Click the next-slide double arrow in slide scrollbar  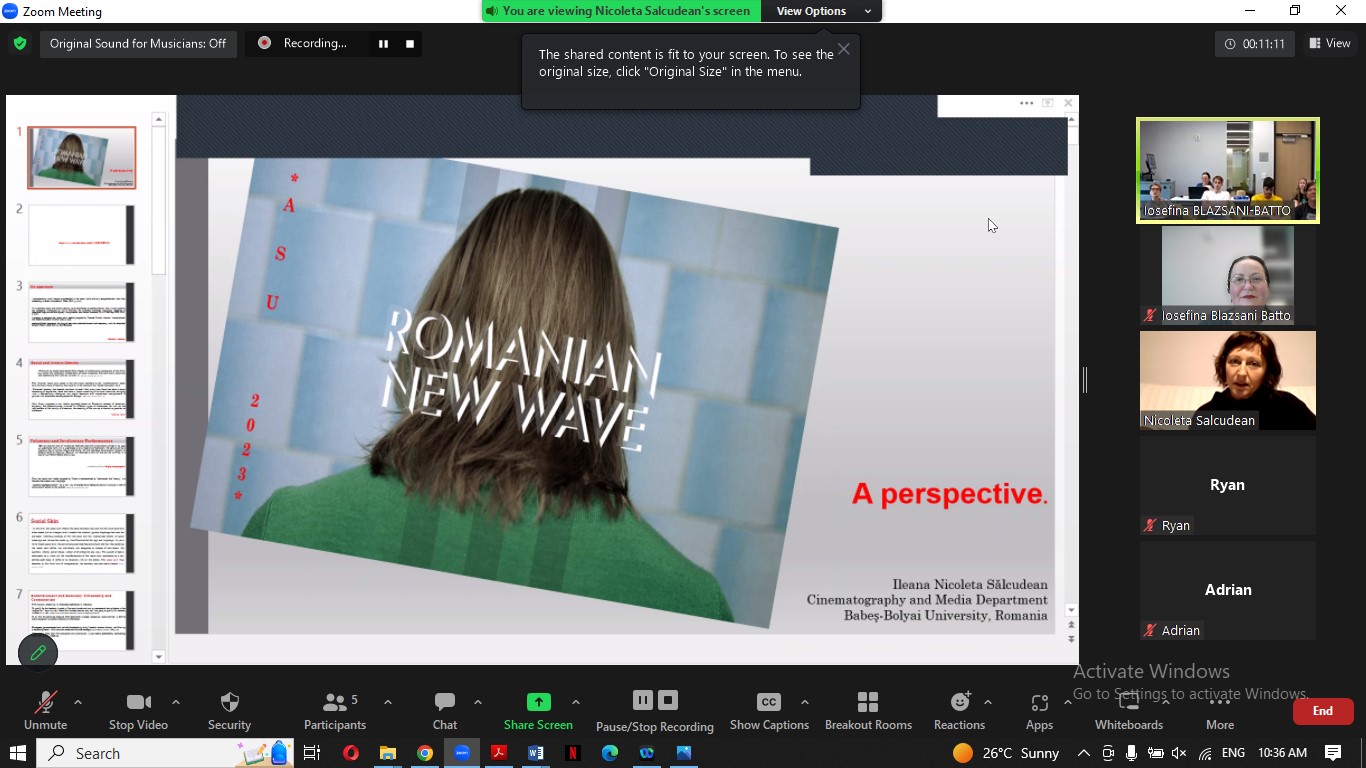coord(1071,639)
